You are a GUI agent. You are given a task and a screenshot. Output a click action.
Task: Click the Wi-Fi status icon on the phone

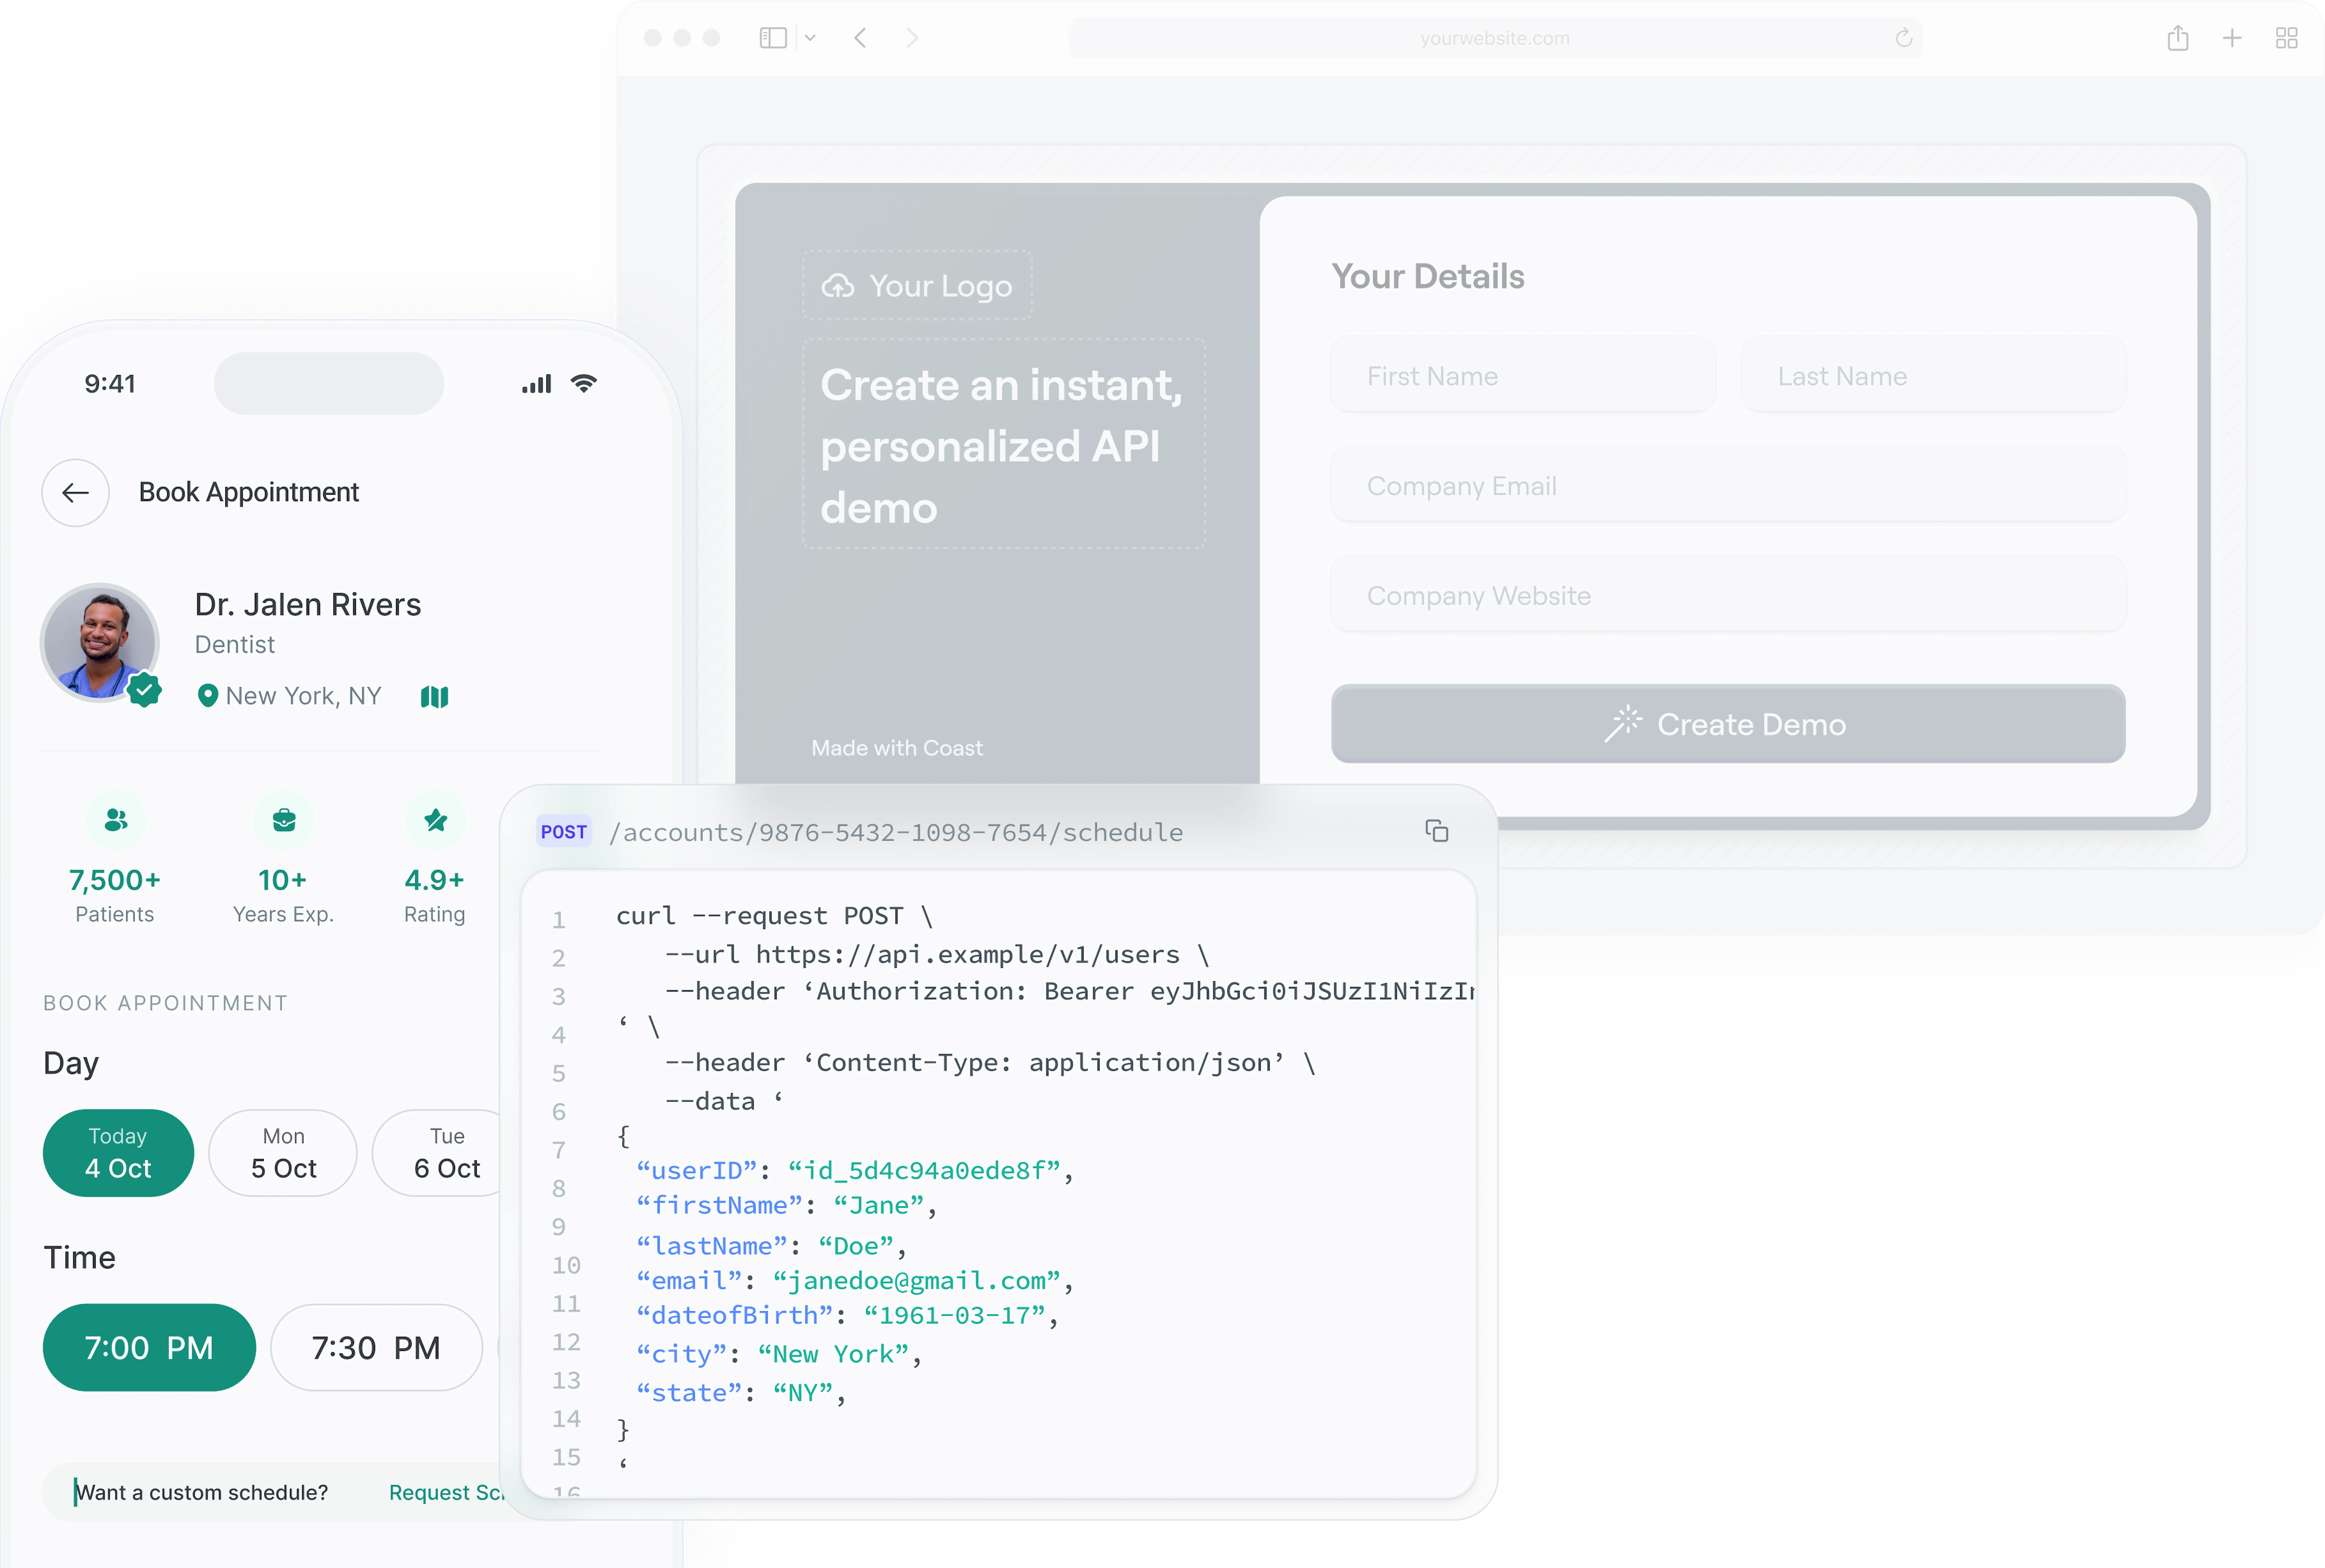pos(584,384)
